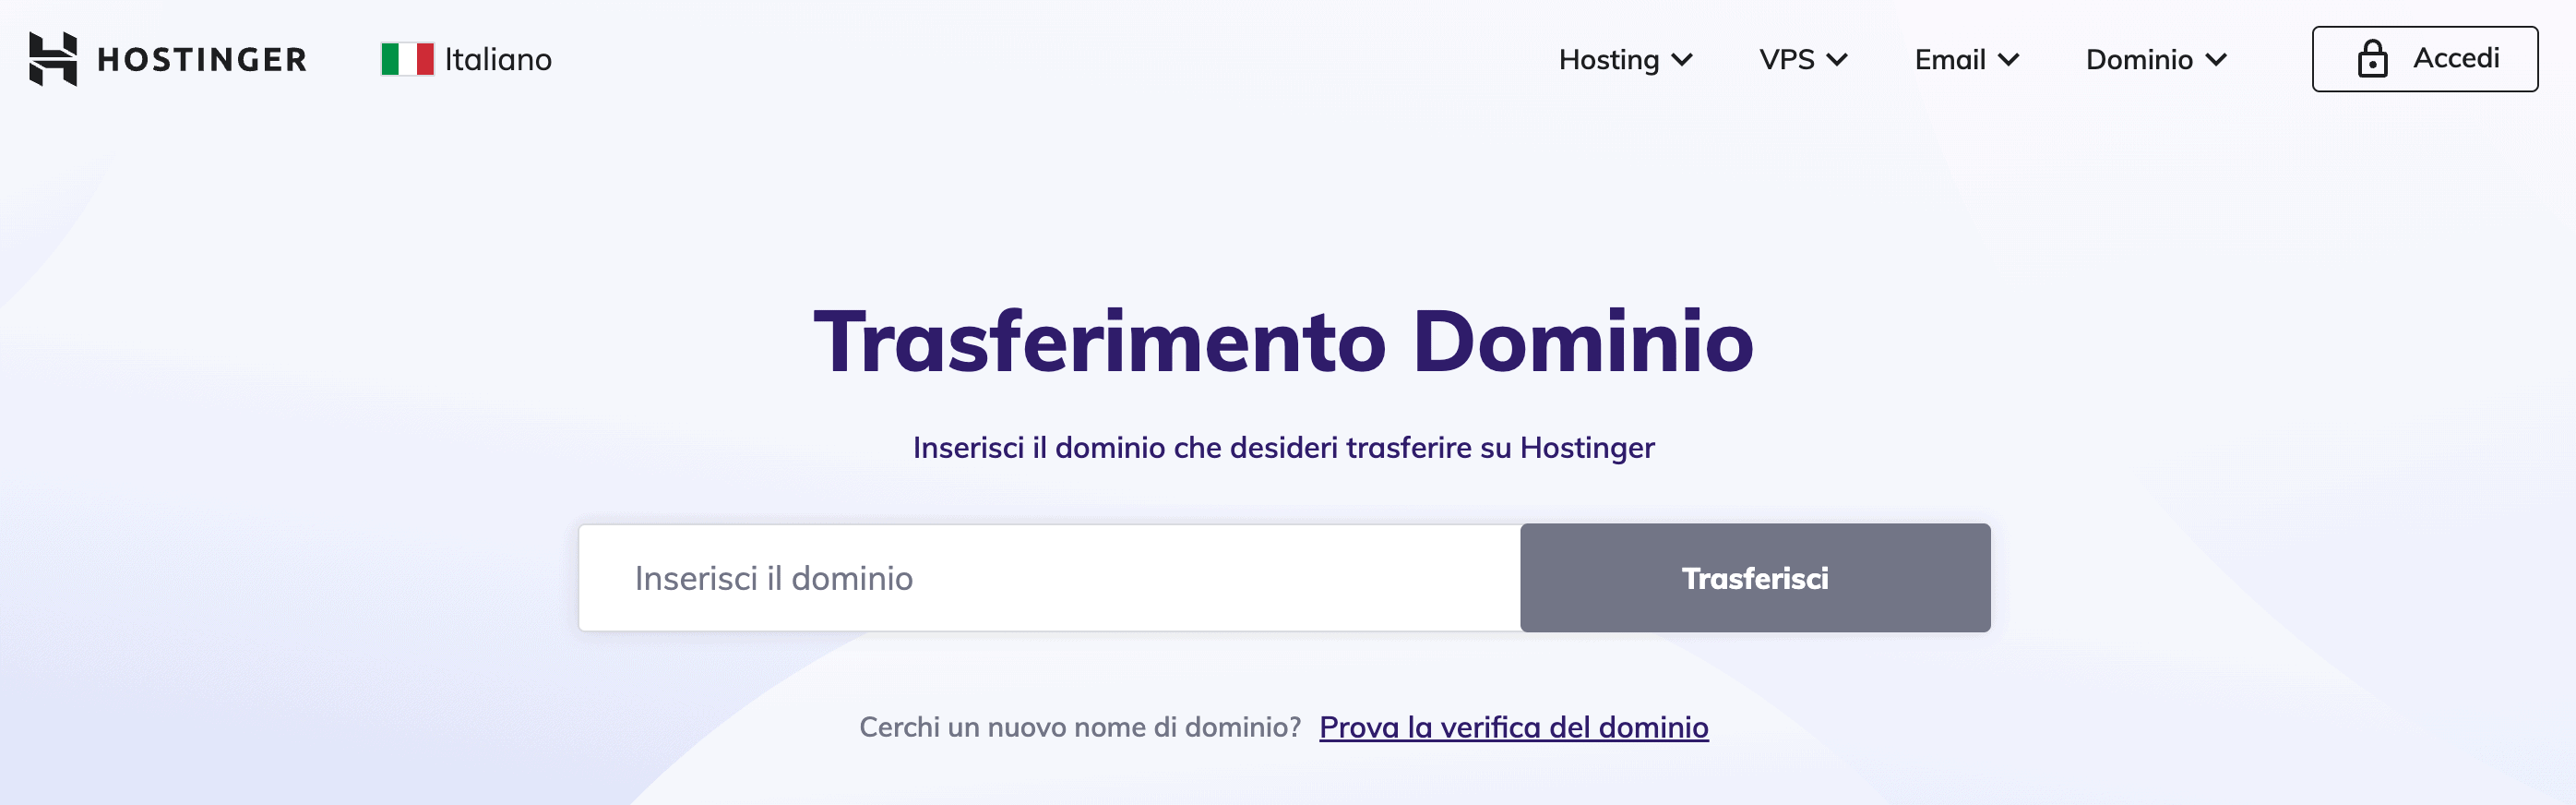The image size is (2576, 805).
Task: Expand the chevron next to Dominio
Action: tap(2216, 60)
